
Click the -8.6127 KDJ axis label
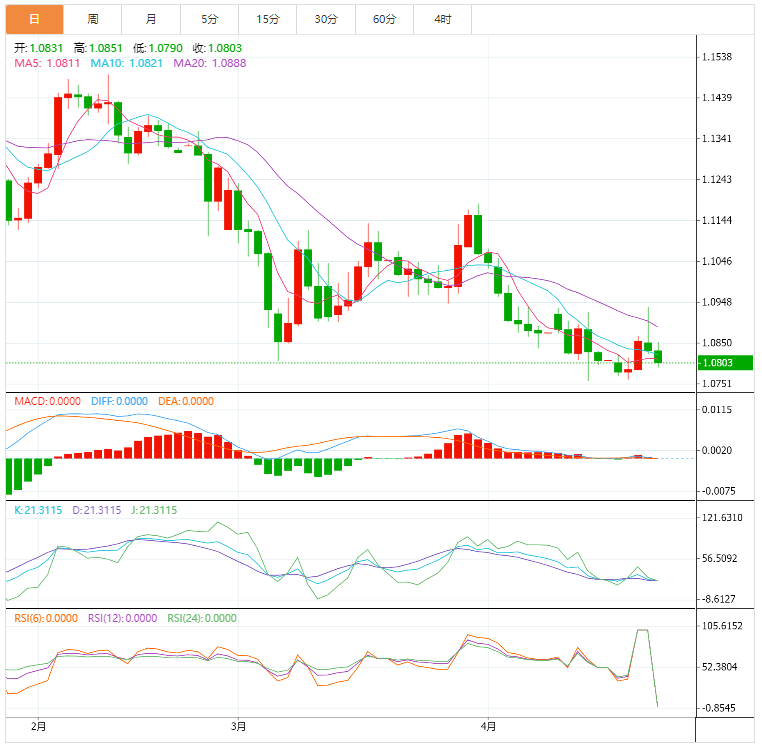click(x=718, y=599)
